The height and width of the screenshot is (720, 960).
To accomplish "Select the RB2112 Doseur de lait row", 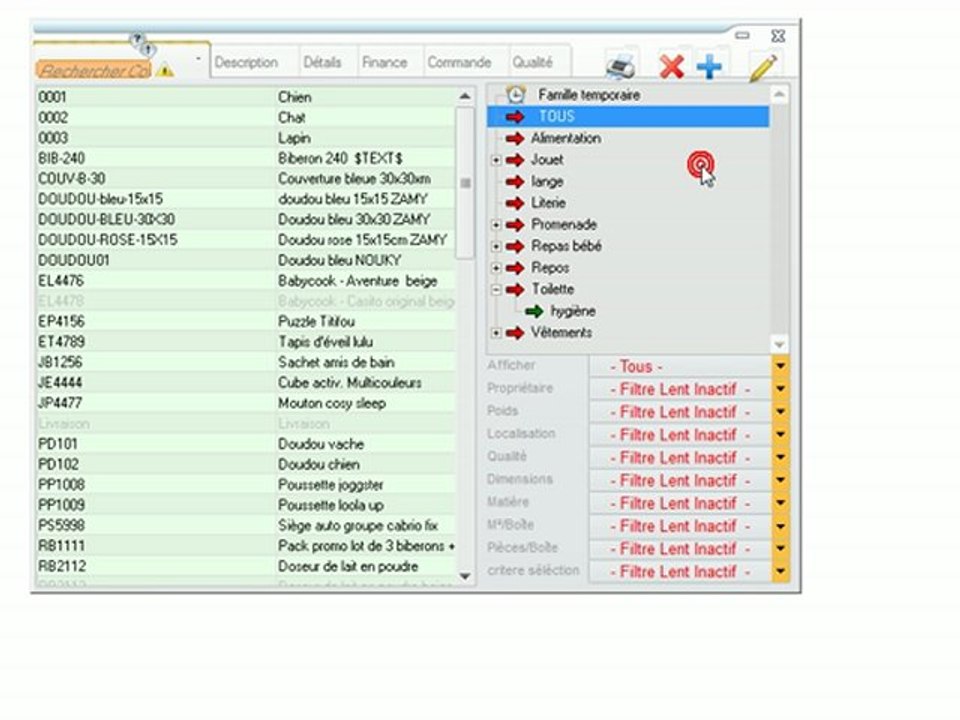I will pos(245,566).
